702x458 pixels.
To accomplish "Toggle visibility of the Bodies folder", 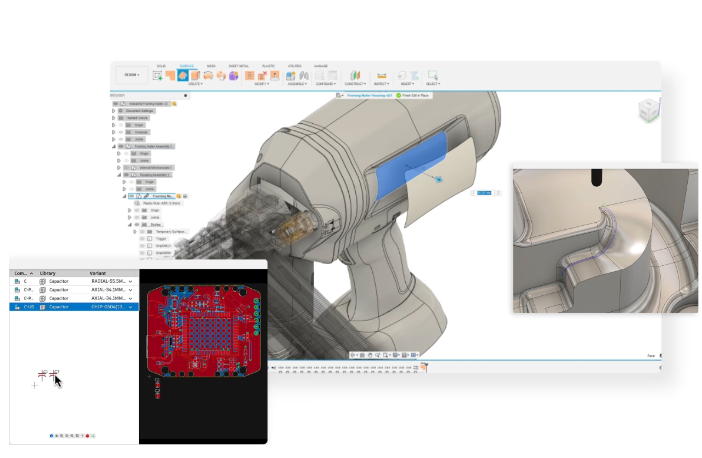I will (138, 225).
